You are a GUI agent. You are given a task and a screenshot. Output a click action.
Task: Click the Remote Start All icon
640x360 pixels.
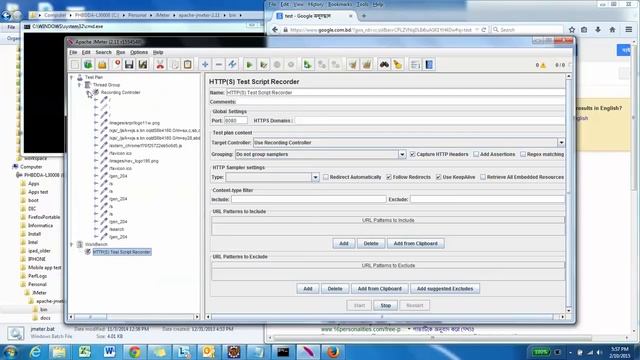[307, 64]
